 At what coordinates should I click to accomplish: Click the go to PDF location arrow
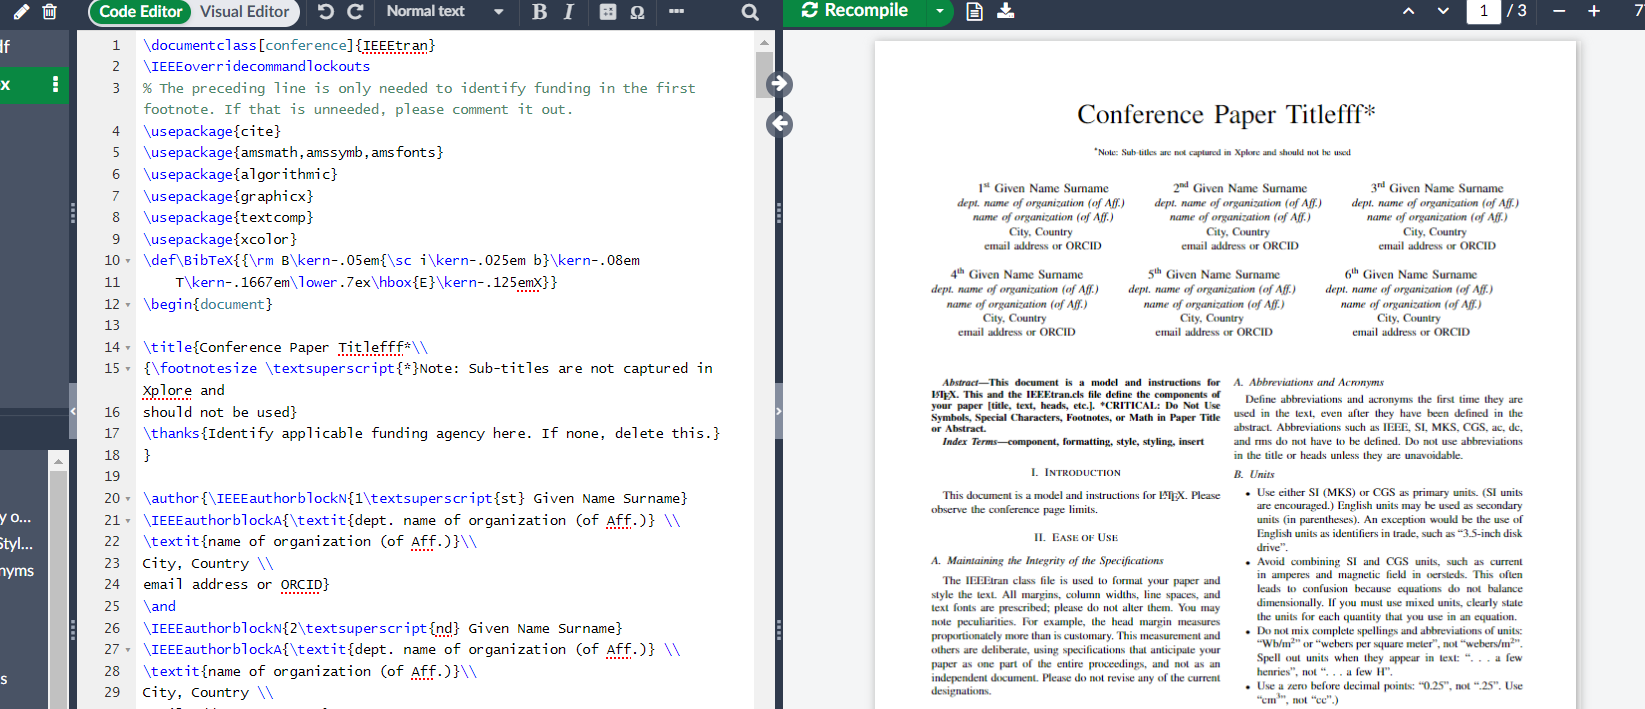point(779,84)
